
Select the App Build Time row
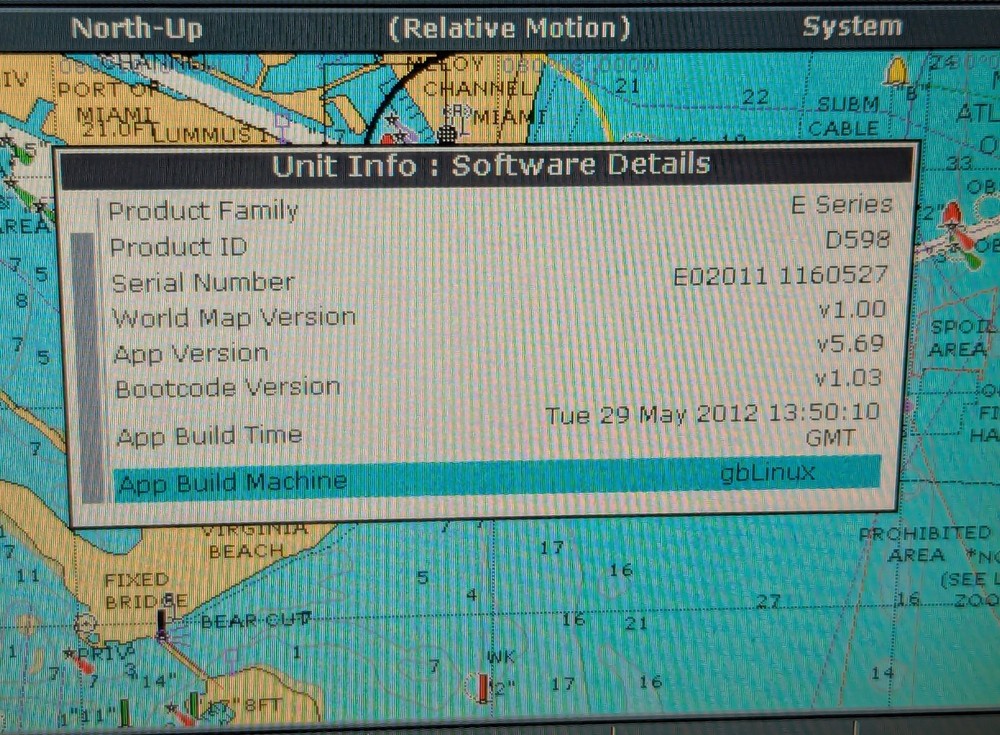499,426
